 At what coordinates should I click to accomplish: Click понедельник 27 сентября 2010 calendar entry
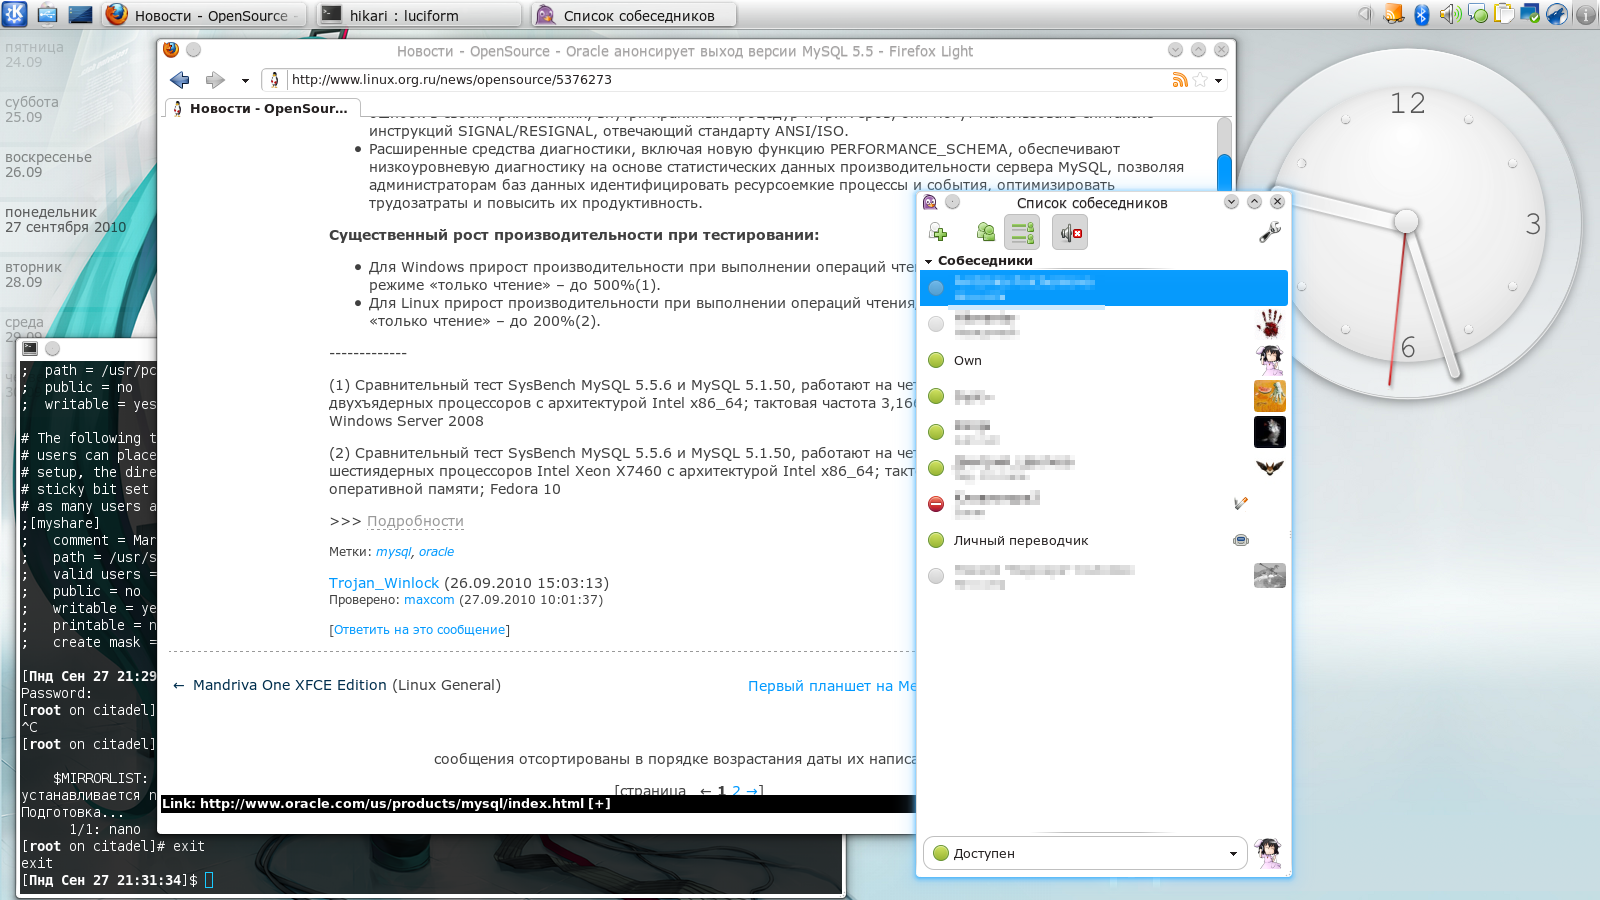coord(66,220)
